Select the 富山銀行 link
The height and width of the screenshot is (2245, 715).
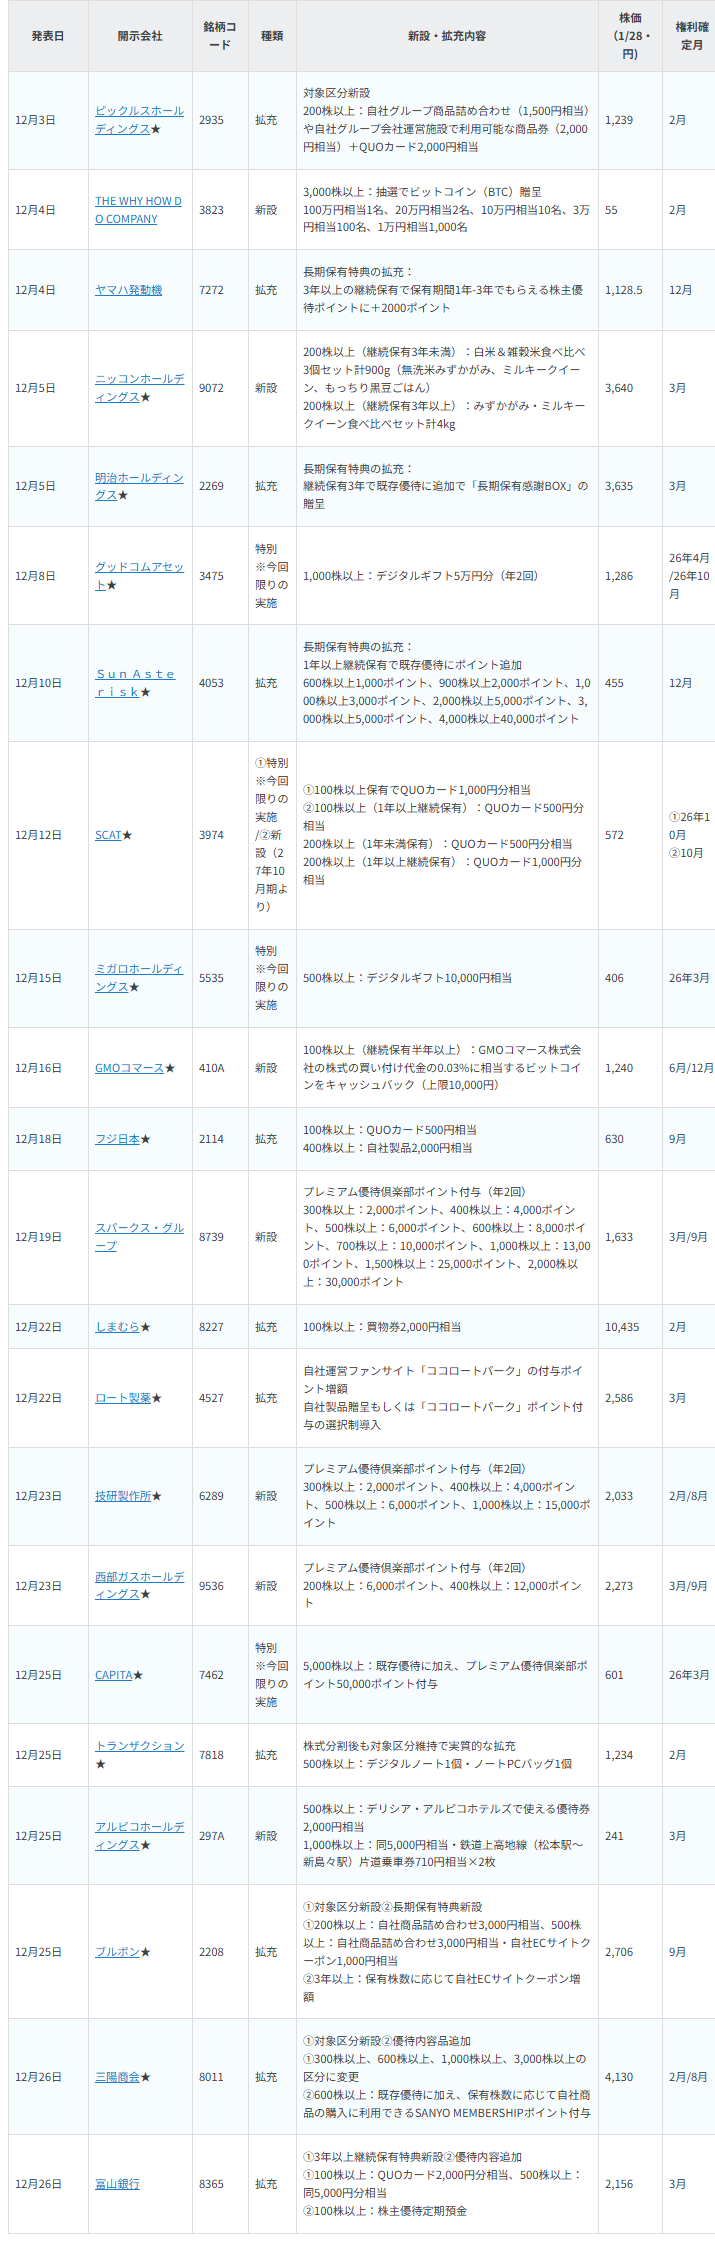click(117, 2184)
